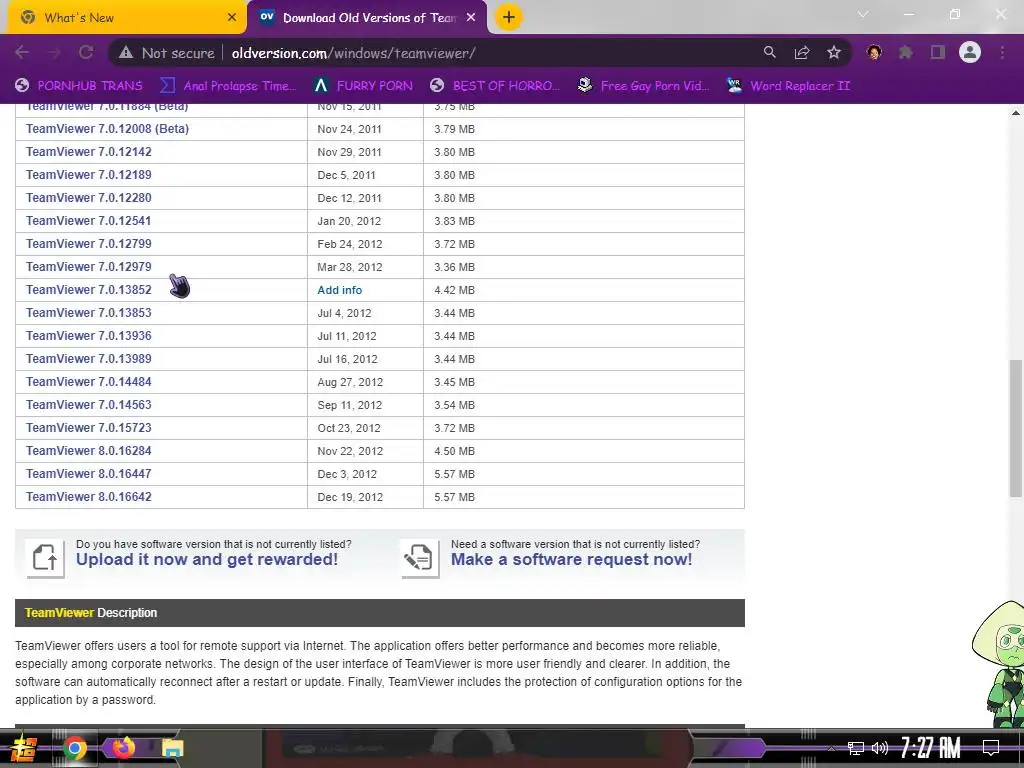Screen dimensions: 1024x768
Task: Open the Chrome three-dot menu
Action: coord(1002,53)
